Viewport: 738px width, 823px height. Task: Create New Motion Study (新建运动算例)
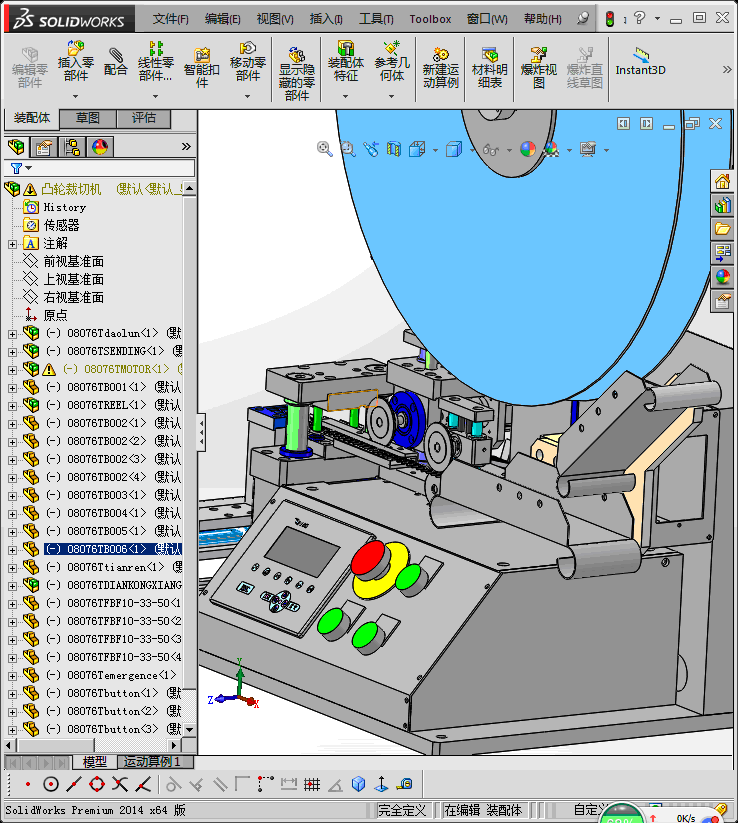pyautogui.click(x=441, y=67)
